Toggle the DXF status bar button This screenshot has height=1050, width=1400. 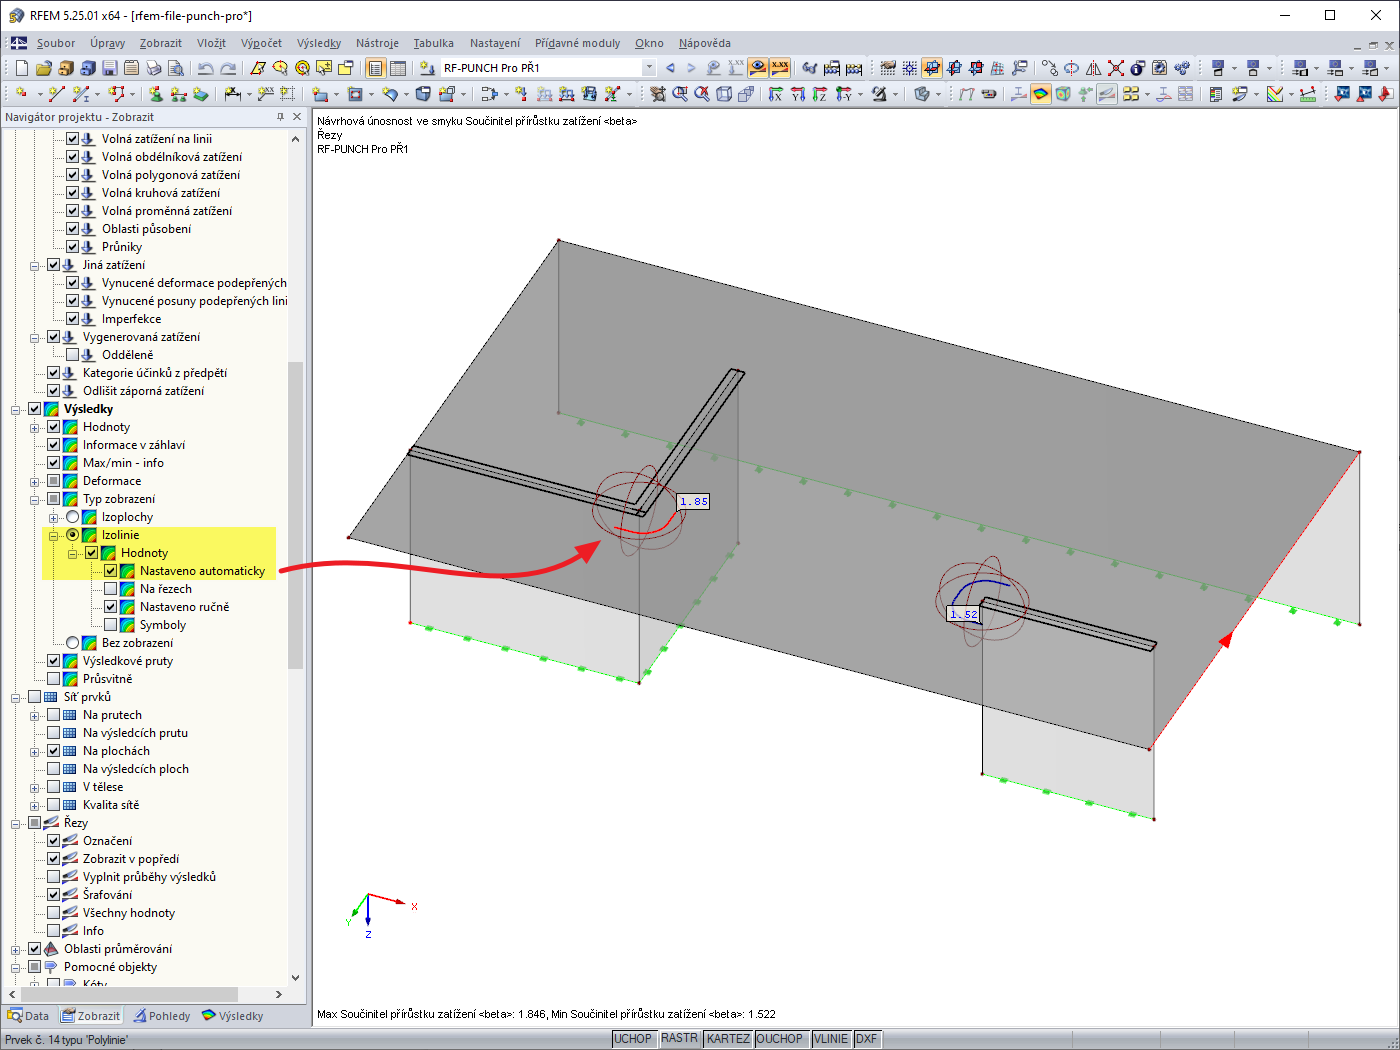866,1039
